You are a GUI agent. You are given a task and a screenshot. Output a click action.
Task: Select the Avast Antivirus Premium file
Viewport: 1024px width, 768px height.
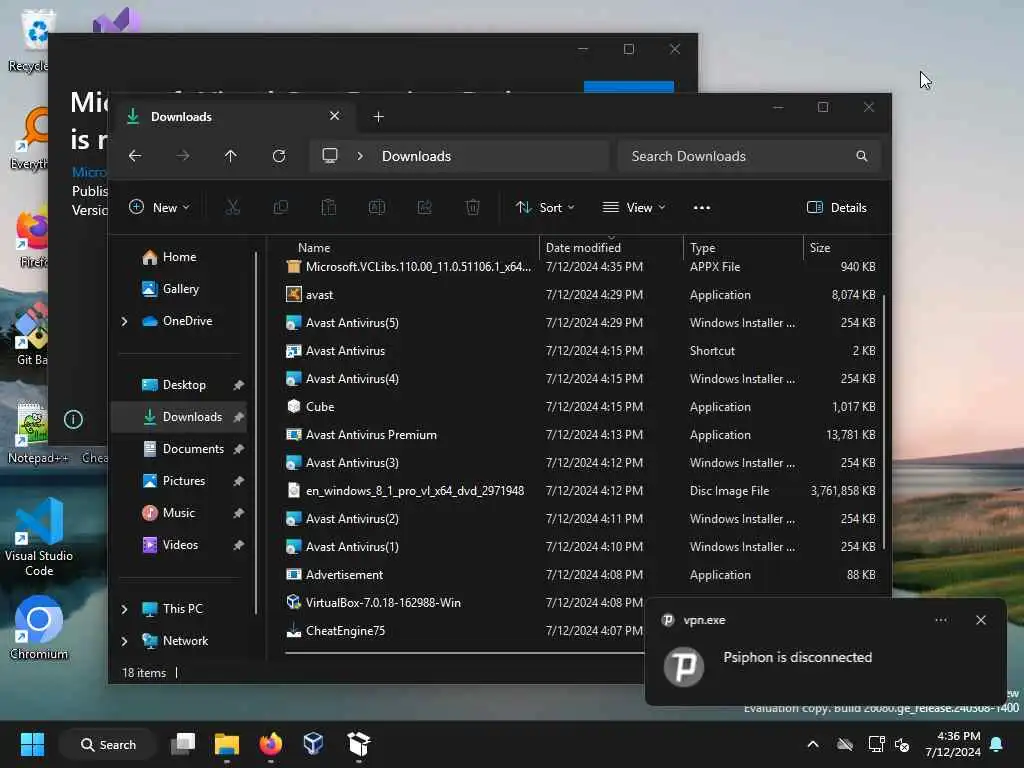[371, 434]
